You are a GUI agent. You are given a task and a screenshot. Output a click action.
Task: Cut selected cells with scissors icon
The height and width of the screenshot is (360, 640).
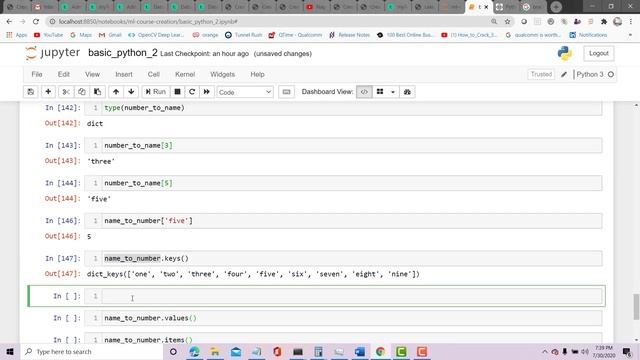(66, 92)
